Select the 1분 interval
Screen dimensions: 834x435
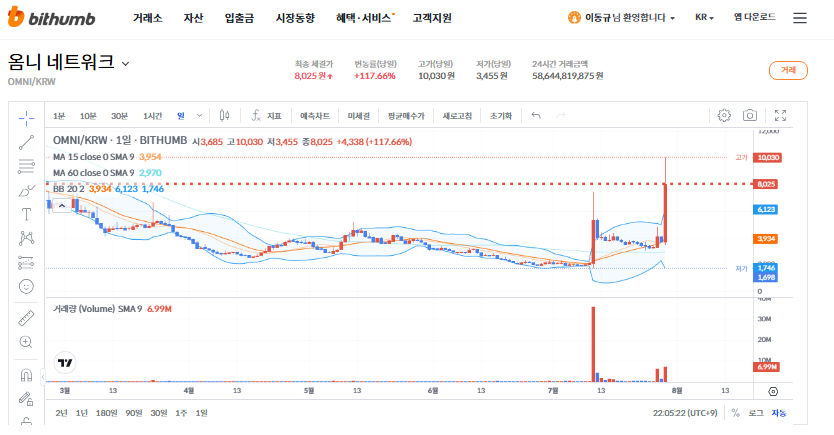pos(59,116)
